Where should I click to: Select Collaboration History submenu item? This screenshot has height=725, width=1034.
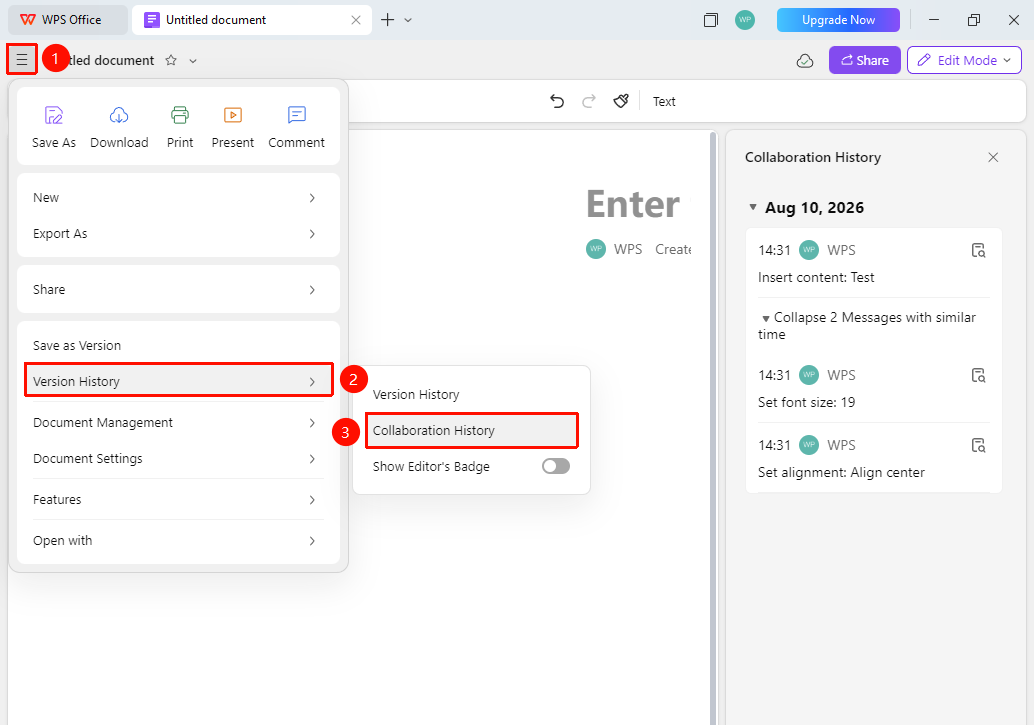click(x=472, y=431)
